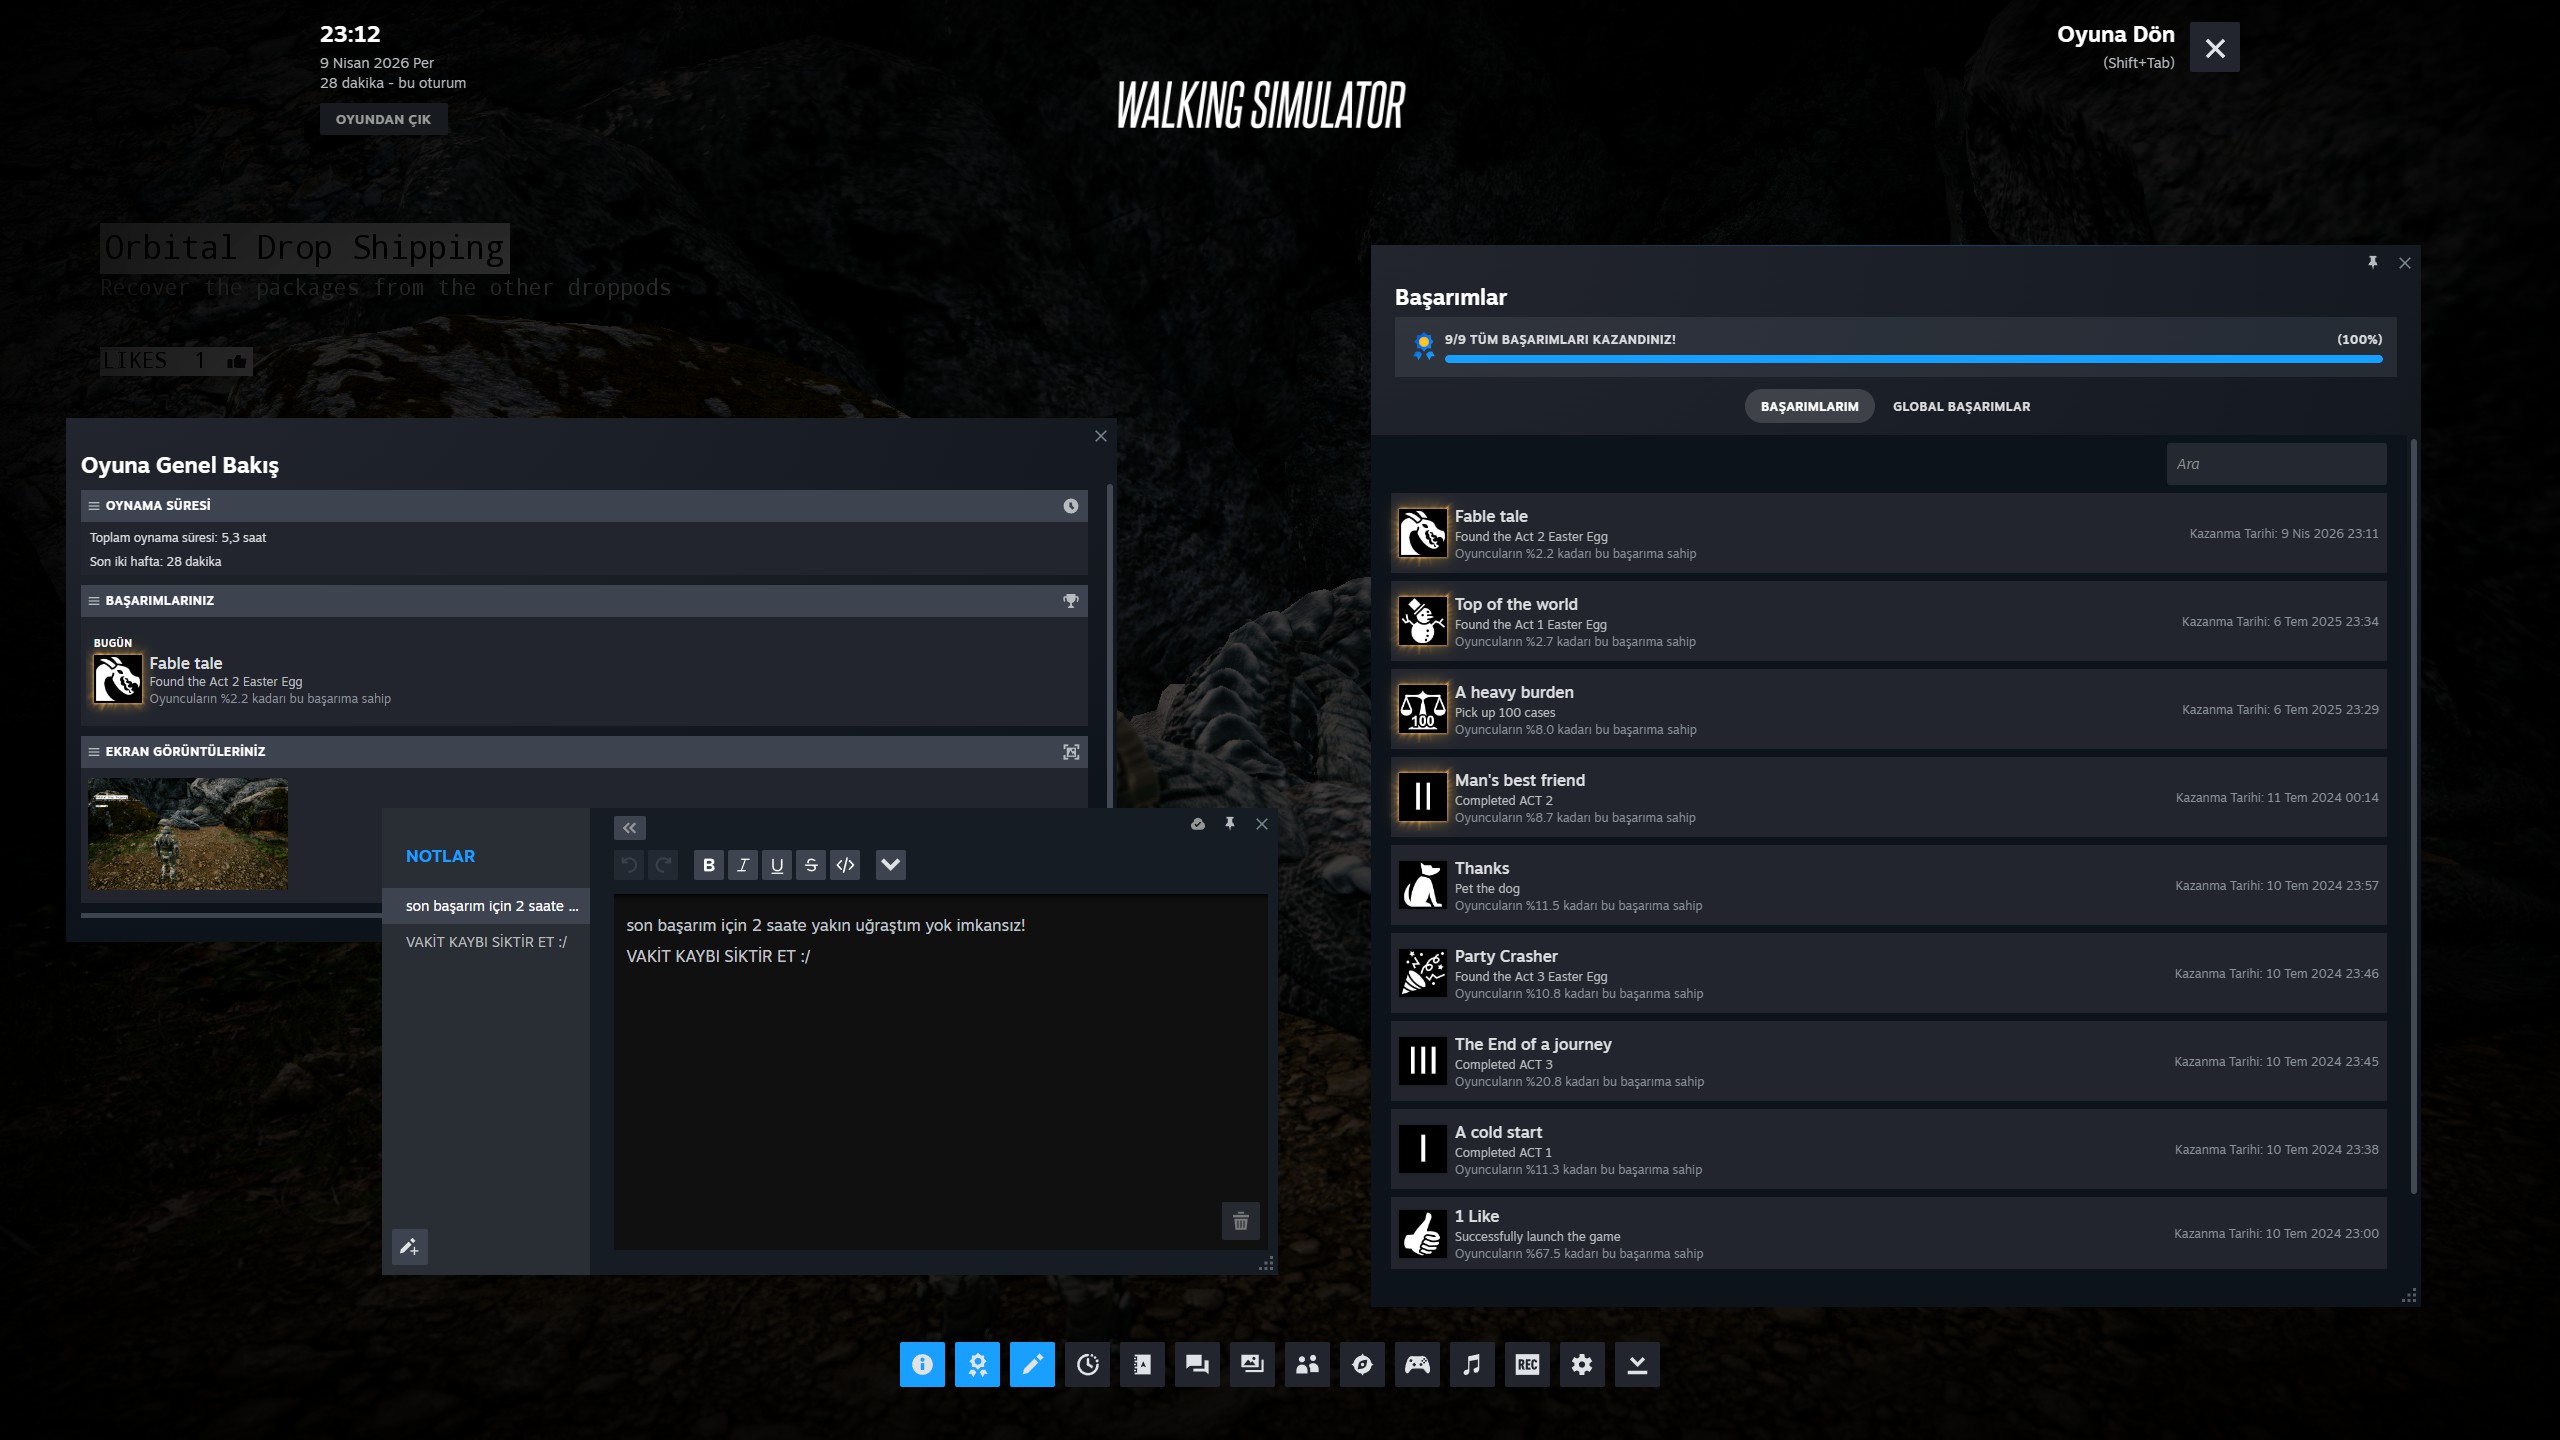Open the web browser compass icon
Screen dimensions: 2560x1440
click(x=1362, y=1365)
